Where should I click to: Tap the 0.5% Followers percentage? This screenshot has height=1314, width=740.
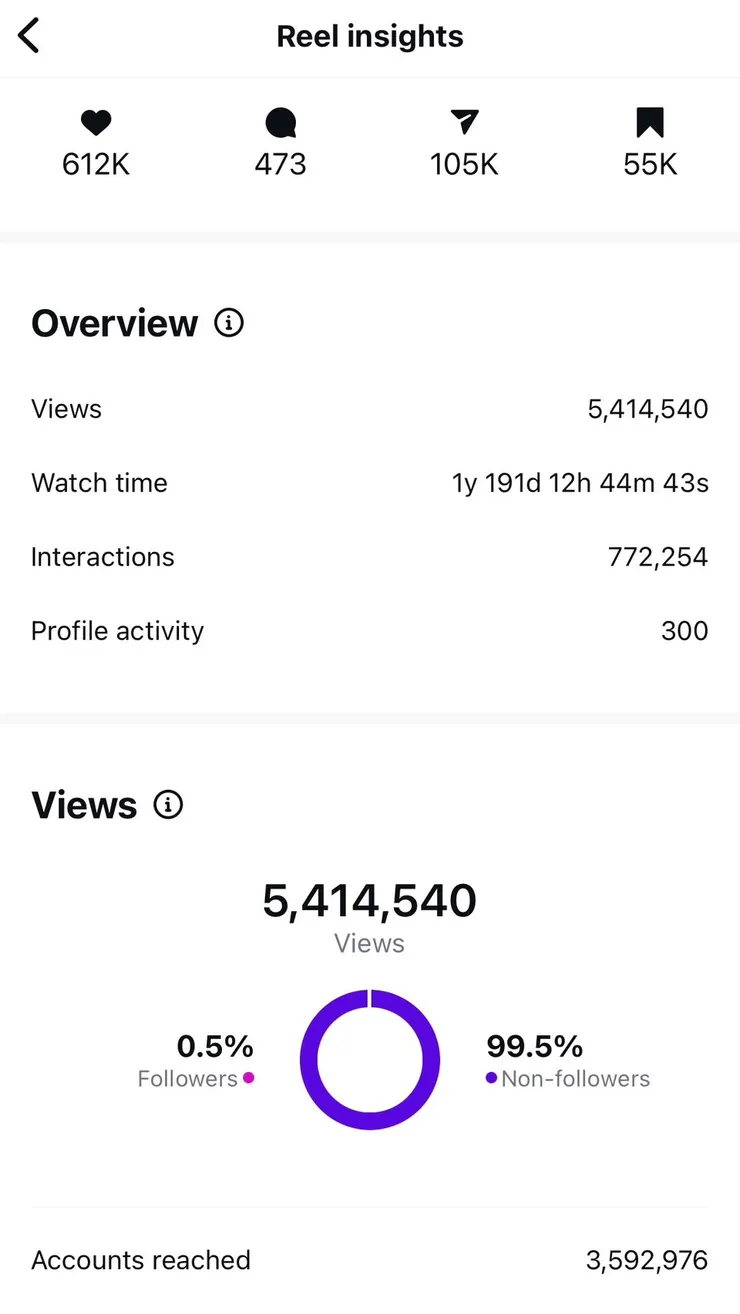coord(215,1046)
